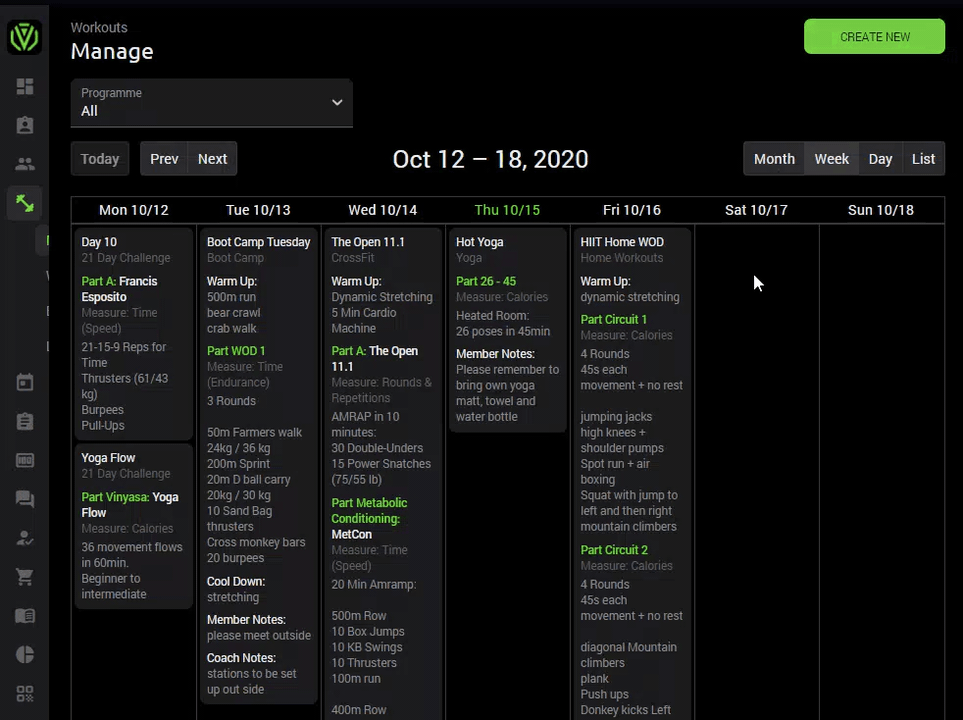Switch to Month view
Screen dimensions: 963x720
coord(774,159)
